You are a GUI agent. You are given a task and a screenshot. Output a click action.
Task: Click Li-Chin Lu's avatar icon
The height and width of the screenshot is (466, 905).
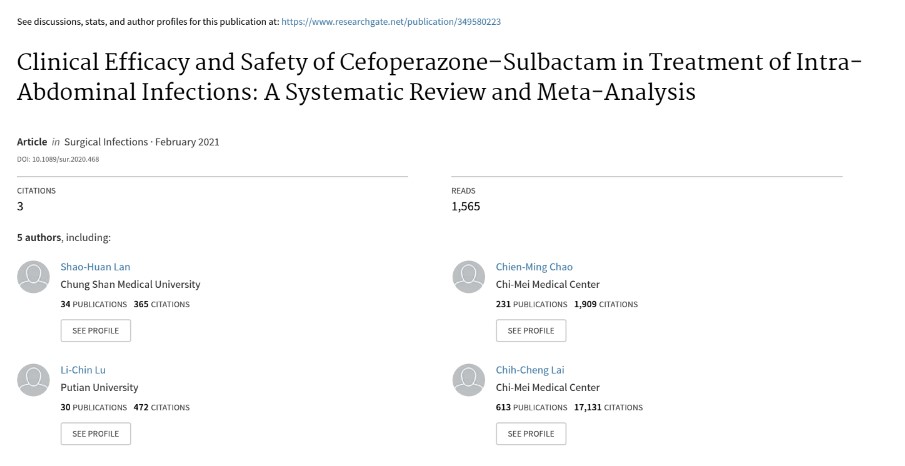point(33,380)
